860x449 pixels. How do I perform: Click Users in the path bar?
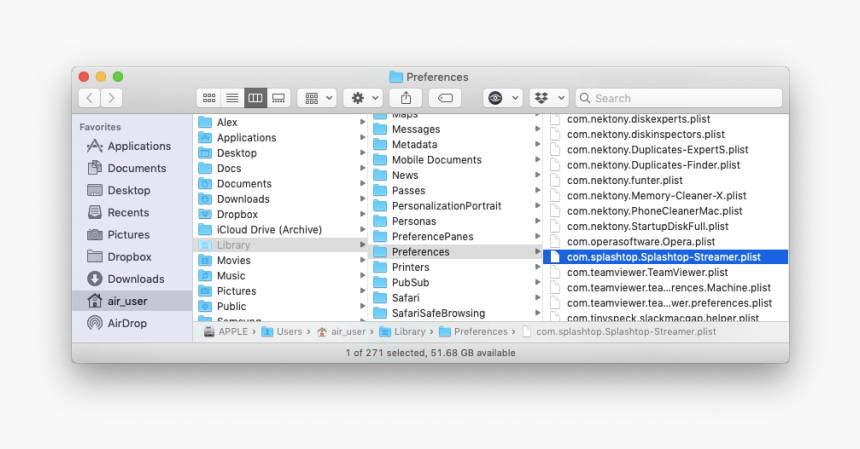point(282,332)
